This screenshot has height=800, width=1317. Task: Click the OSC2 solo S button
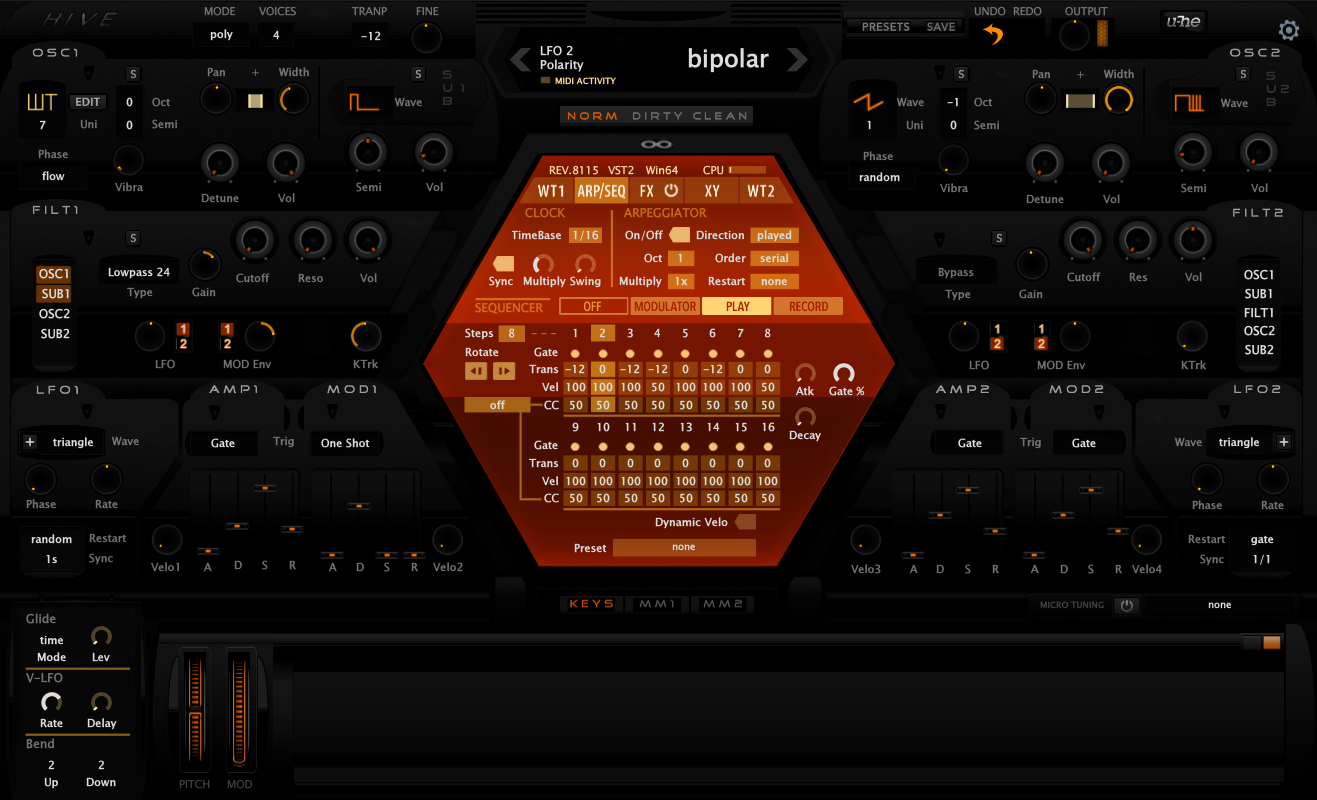point(961,74)
